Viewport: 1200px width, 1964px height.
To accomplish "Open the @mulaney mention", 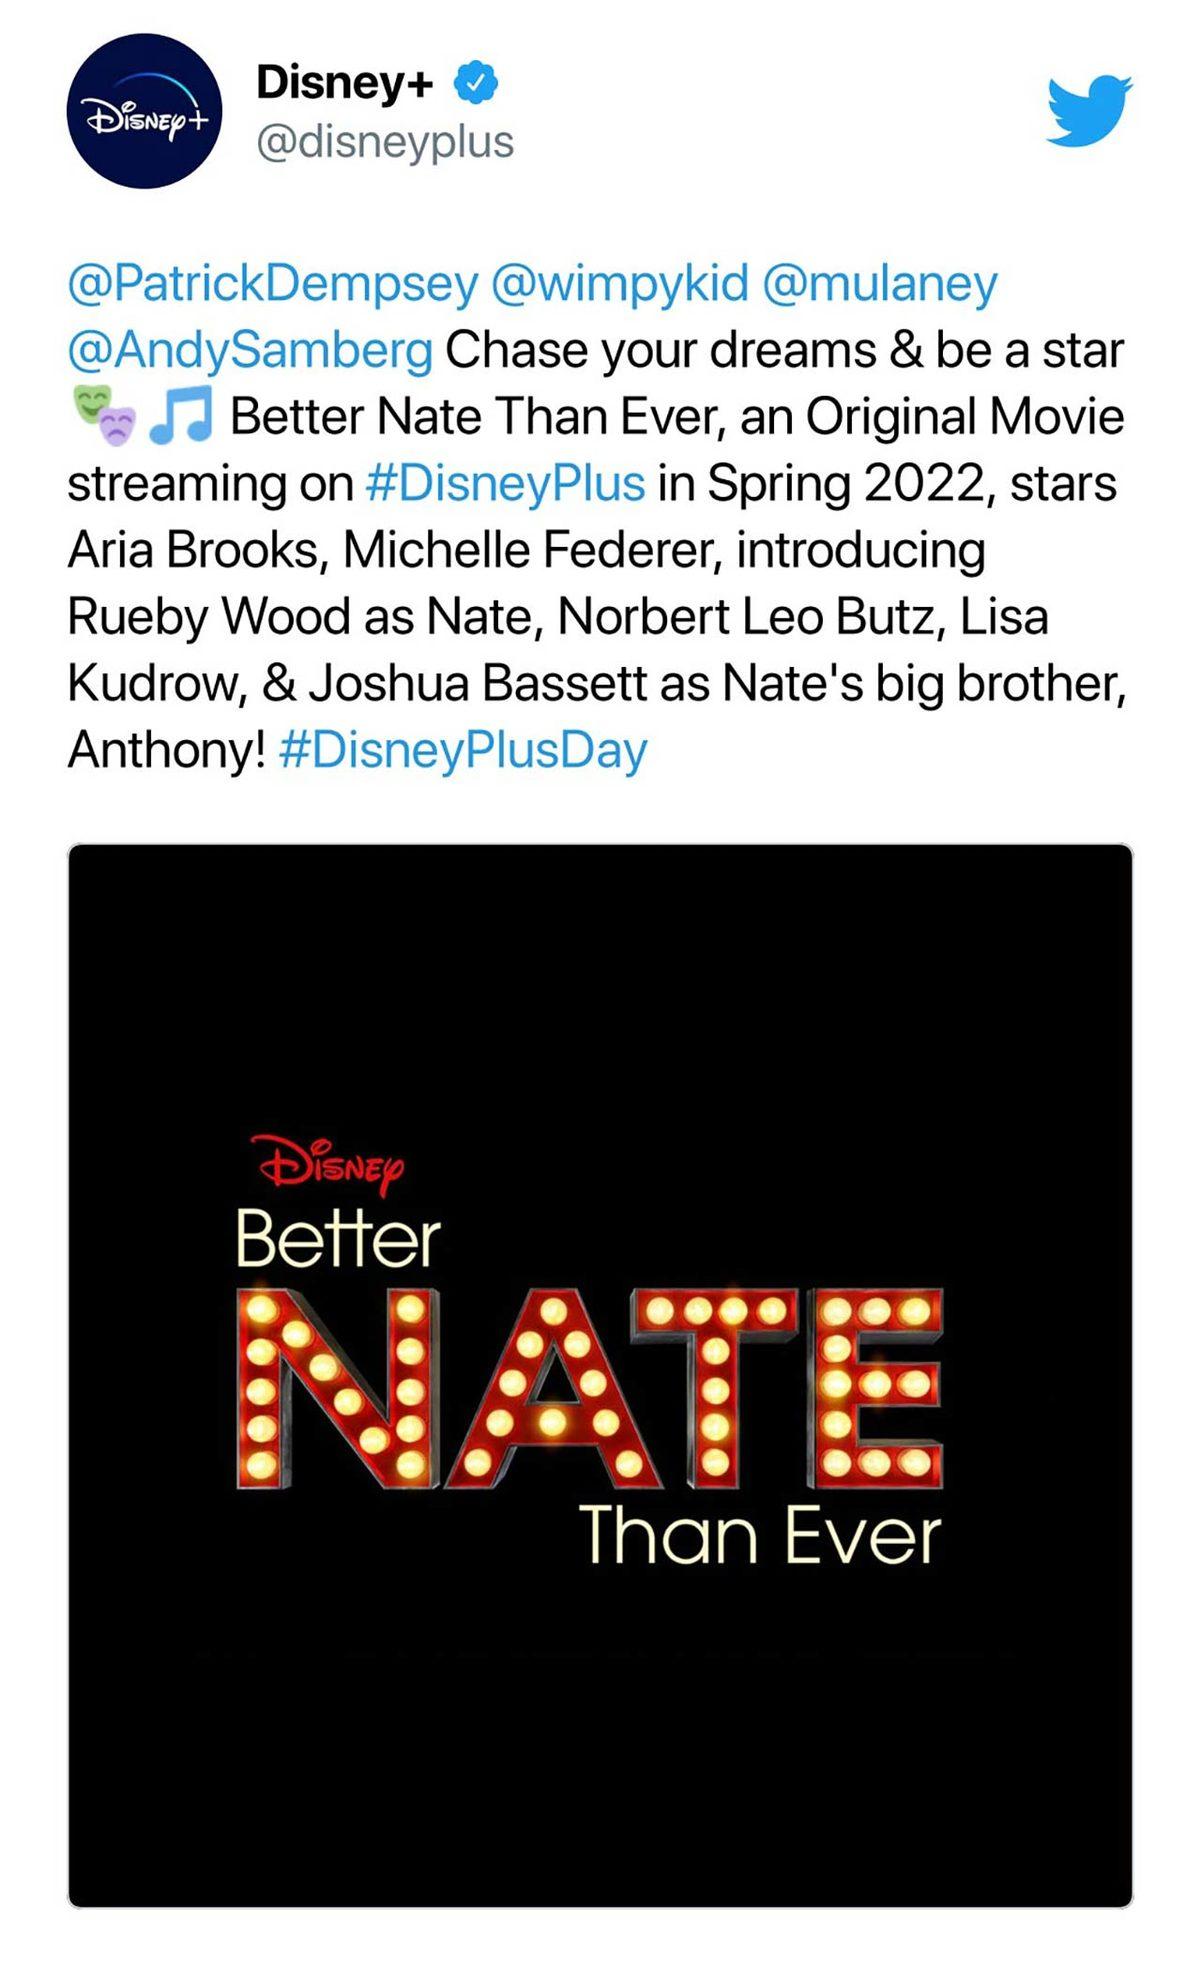I will (x=880, y=284).
